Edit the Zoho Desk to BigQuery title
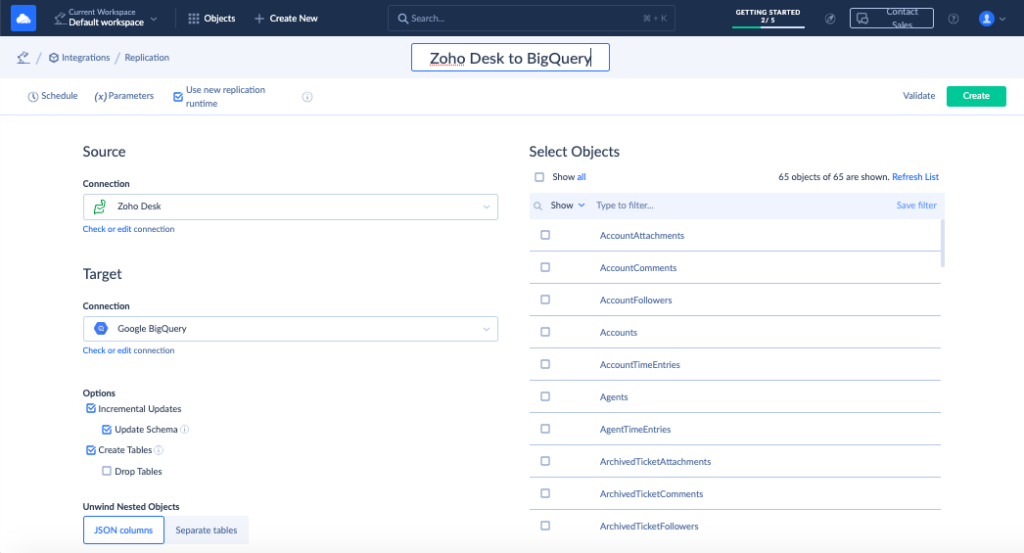Screen dimensions: 1024x553 click(x=510, y=57)
